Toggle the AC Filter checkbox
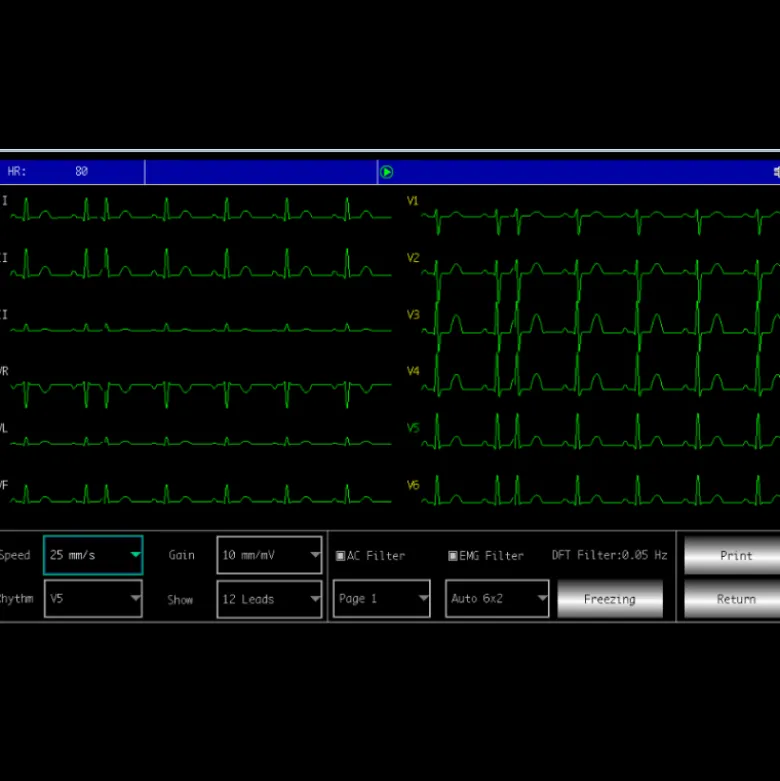 click(341, 556)
